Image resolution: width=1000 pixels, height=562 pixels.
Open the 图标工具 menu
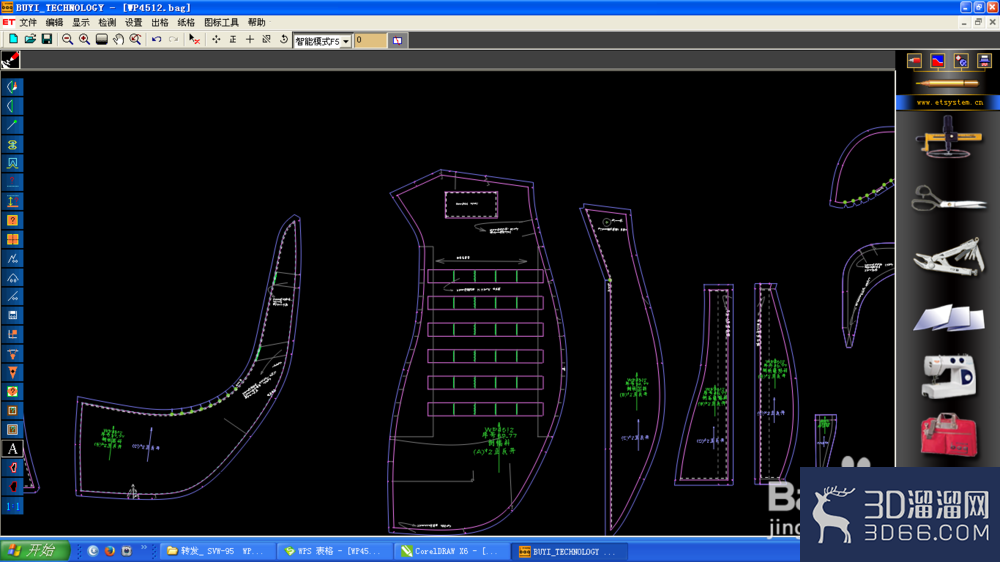[221, 22]
